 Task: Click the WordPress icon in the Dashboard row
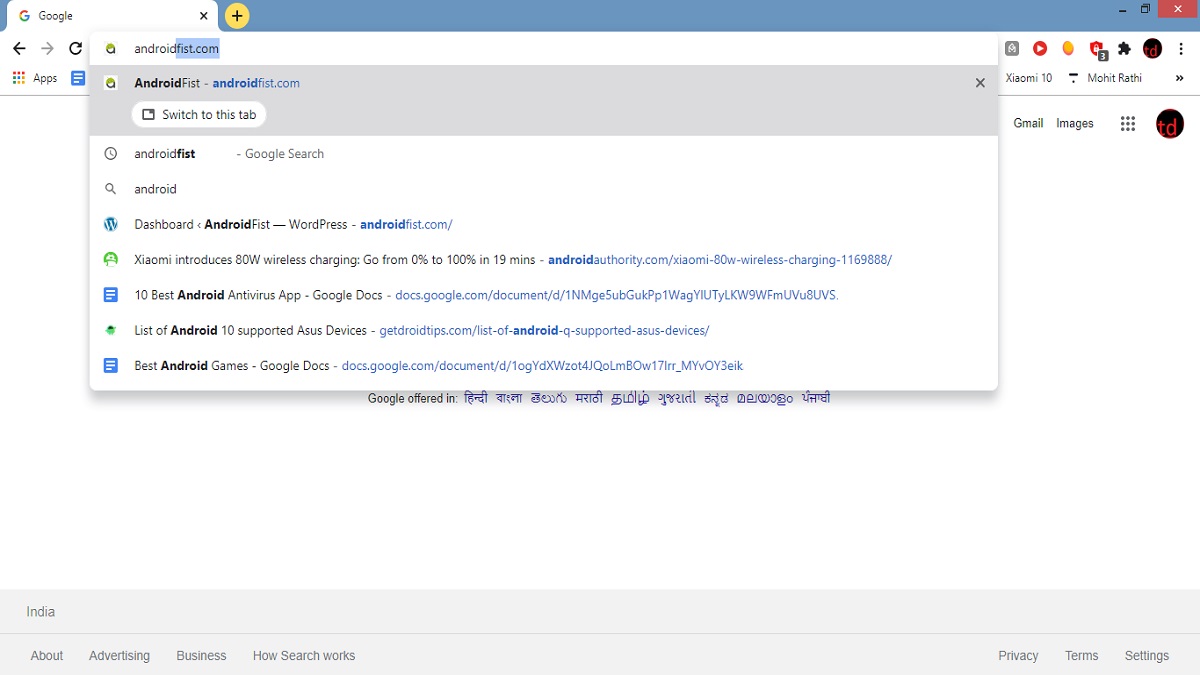[x=111, y=224]
